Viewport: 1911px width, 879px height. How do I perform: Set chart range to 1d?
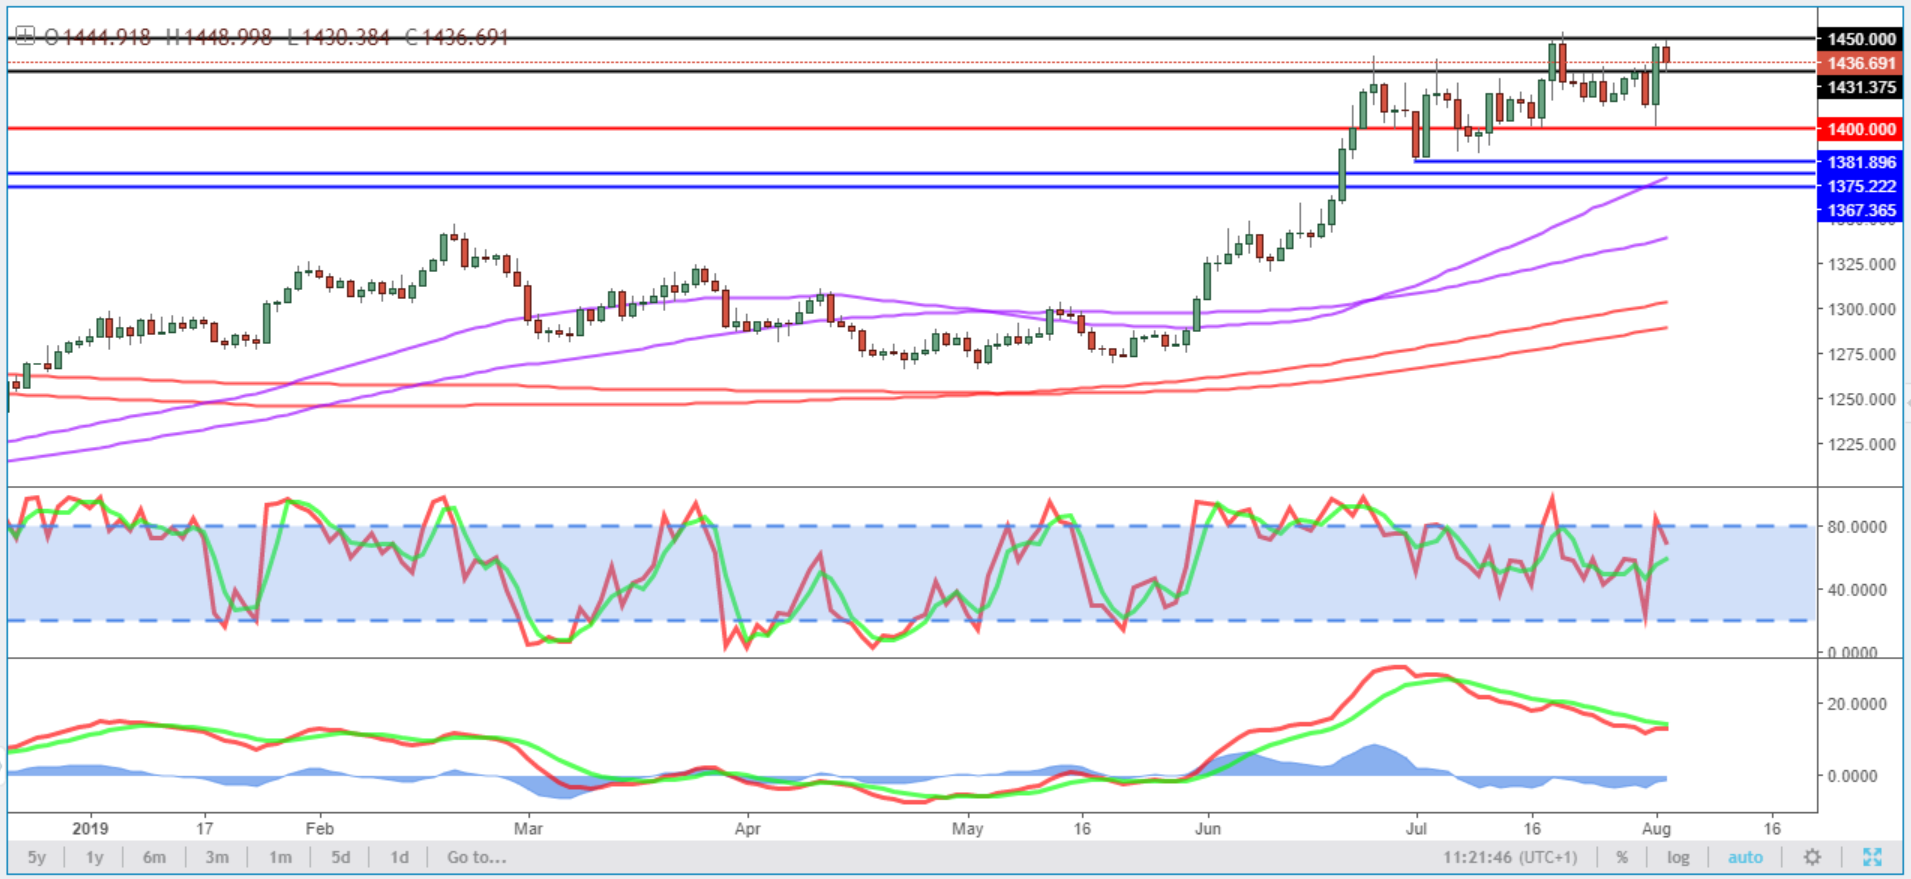click(x=399, y=857)
